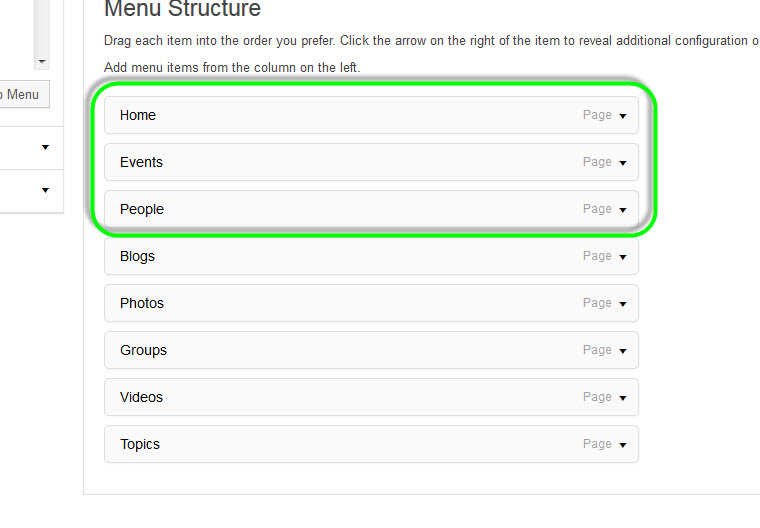Click the People menu item label
760x528 pixels.
142,209
